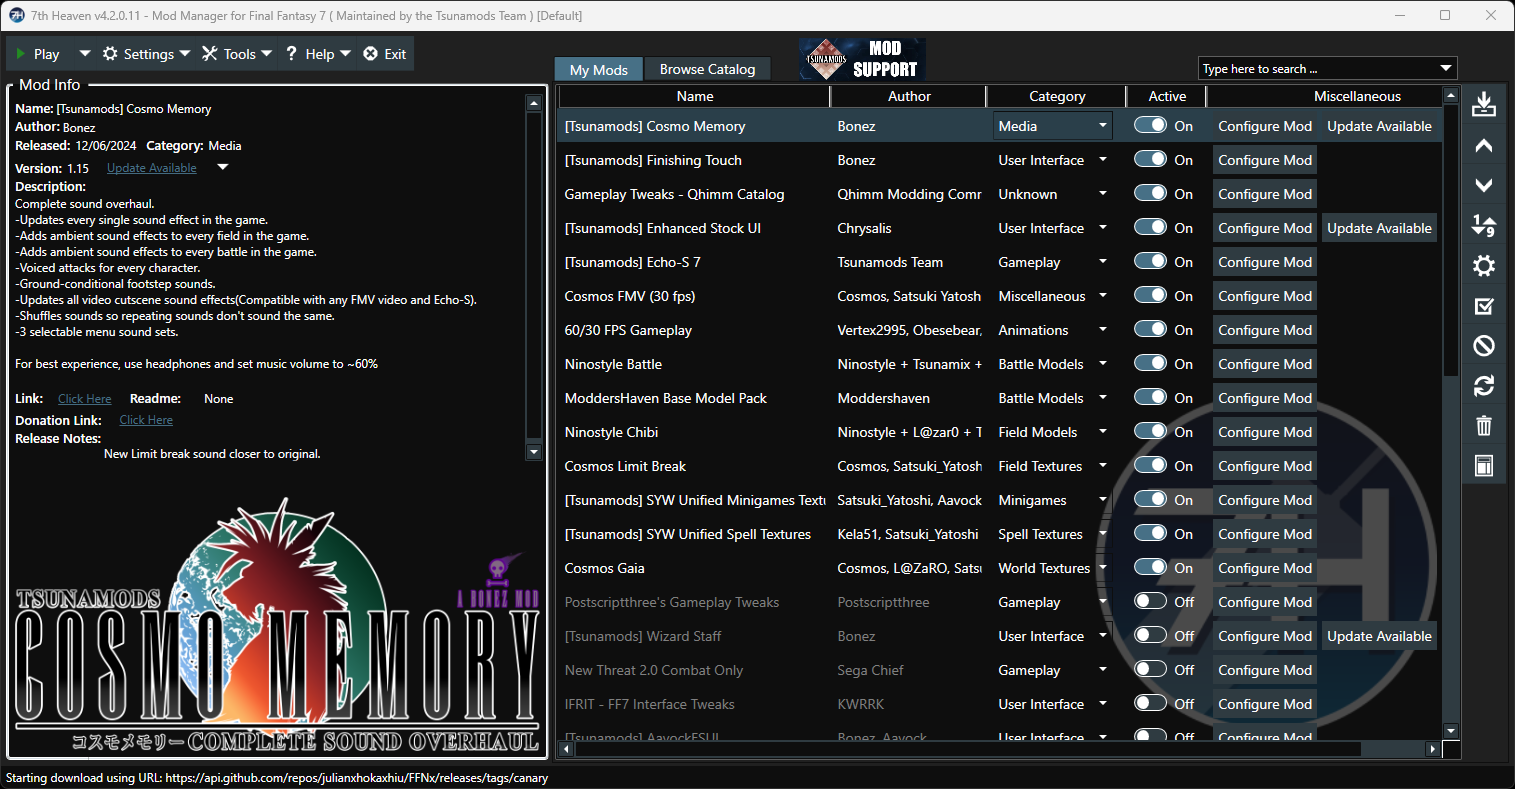Click Update Available link in Mod Info
The width and height of the screenshot is (1515, 789).
point(152,168)
